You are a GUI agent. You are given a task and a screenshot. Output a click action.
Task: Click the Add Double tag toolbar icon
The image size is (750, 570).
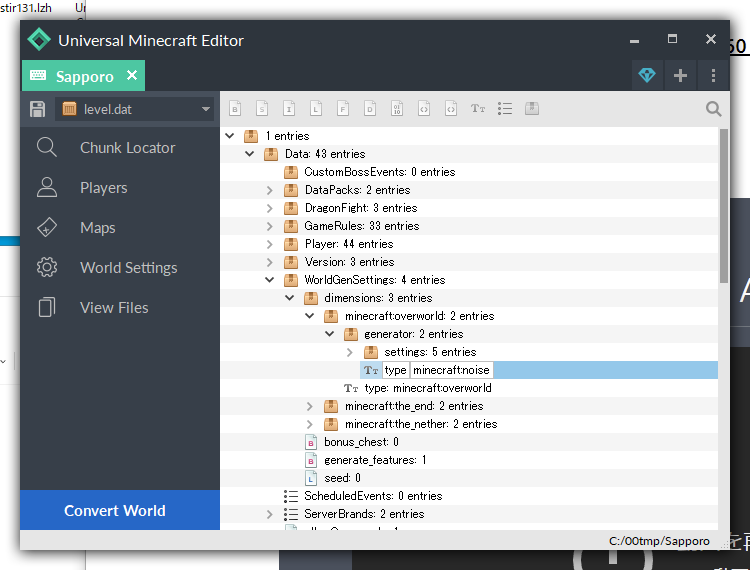click(x=370, y=108)
